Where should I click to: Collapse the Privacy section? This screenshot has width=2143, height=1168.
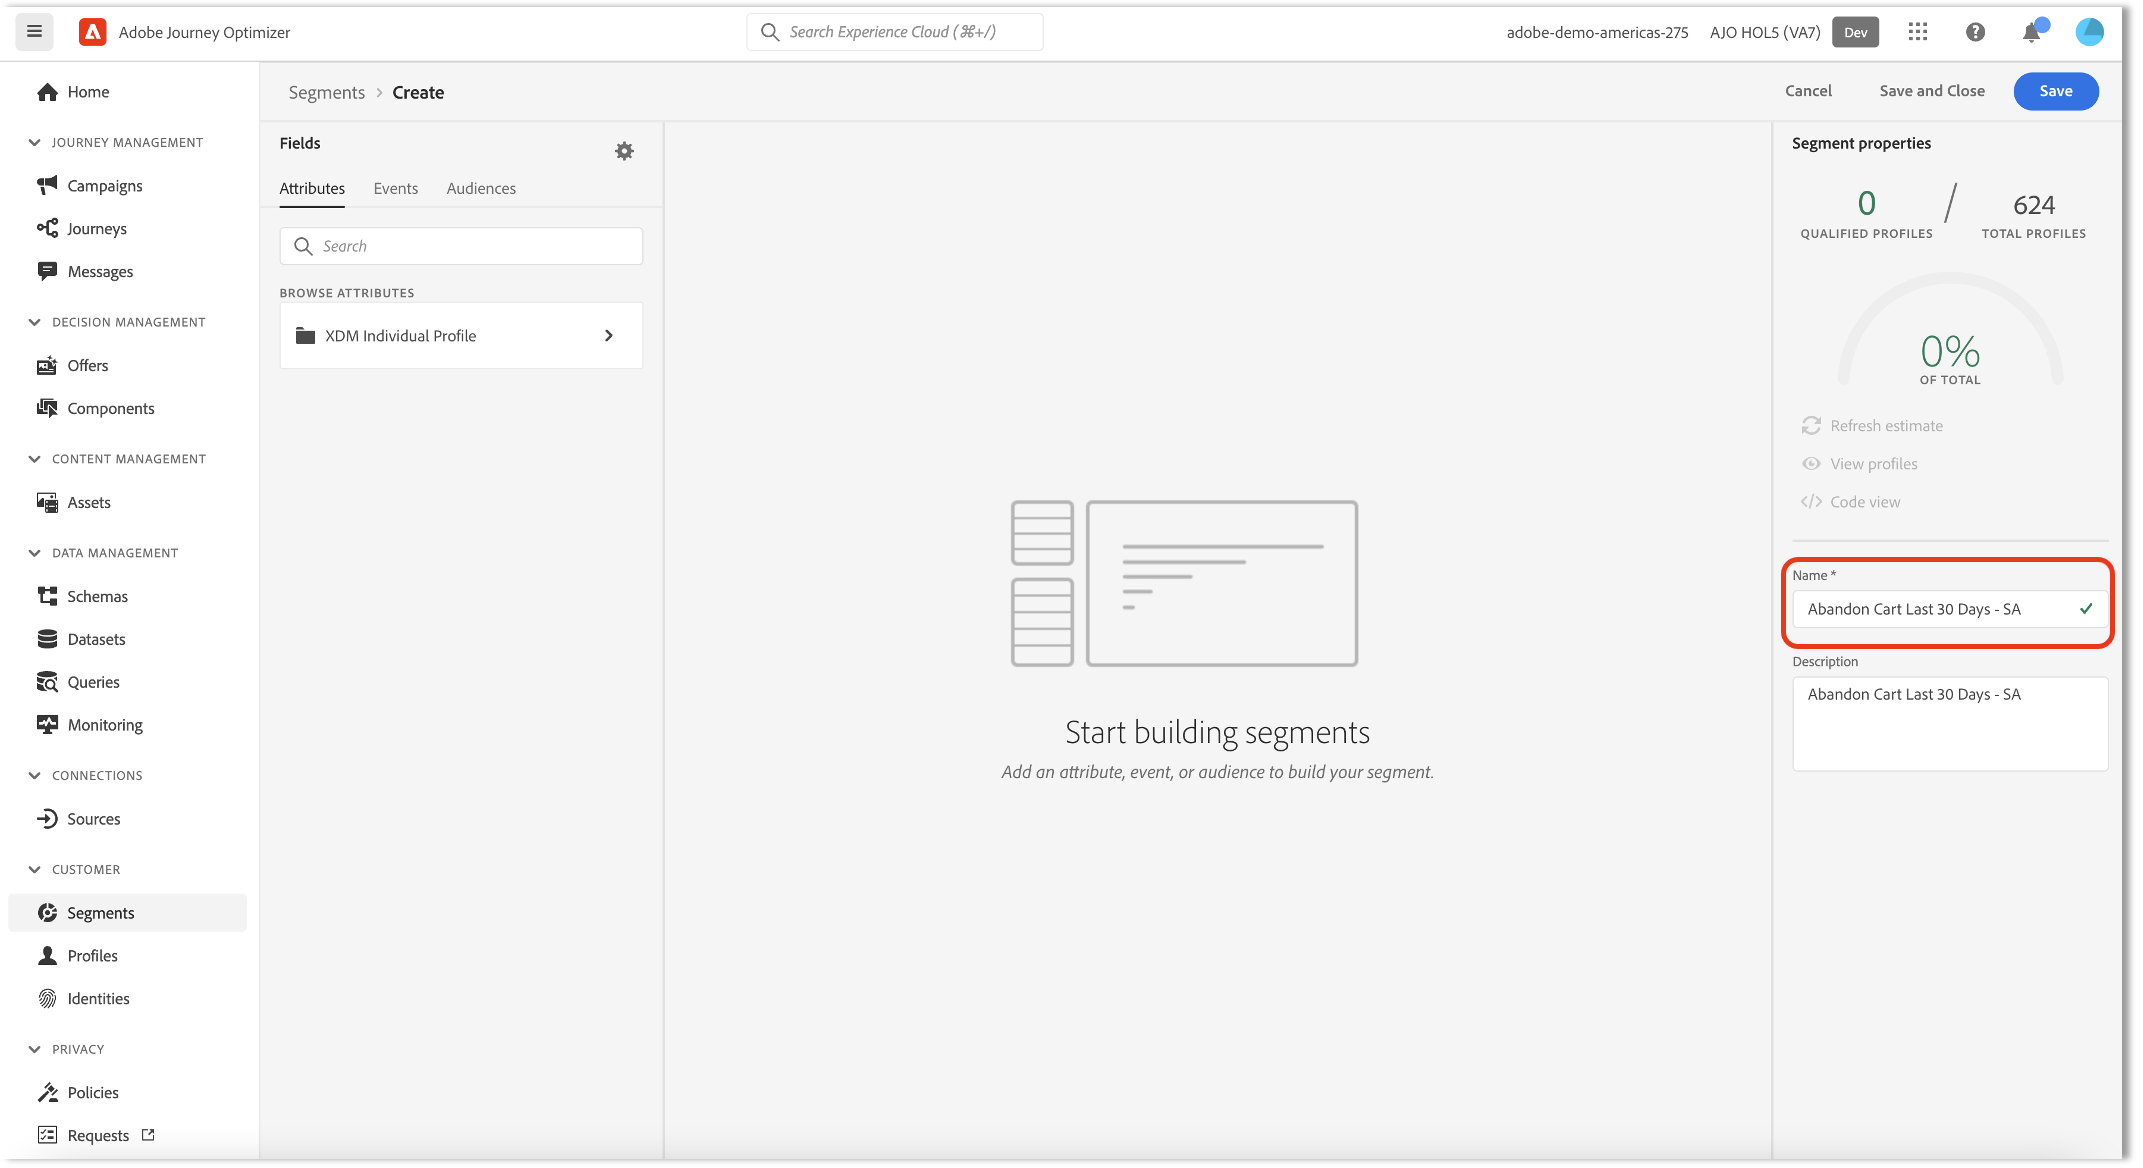66,1051
